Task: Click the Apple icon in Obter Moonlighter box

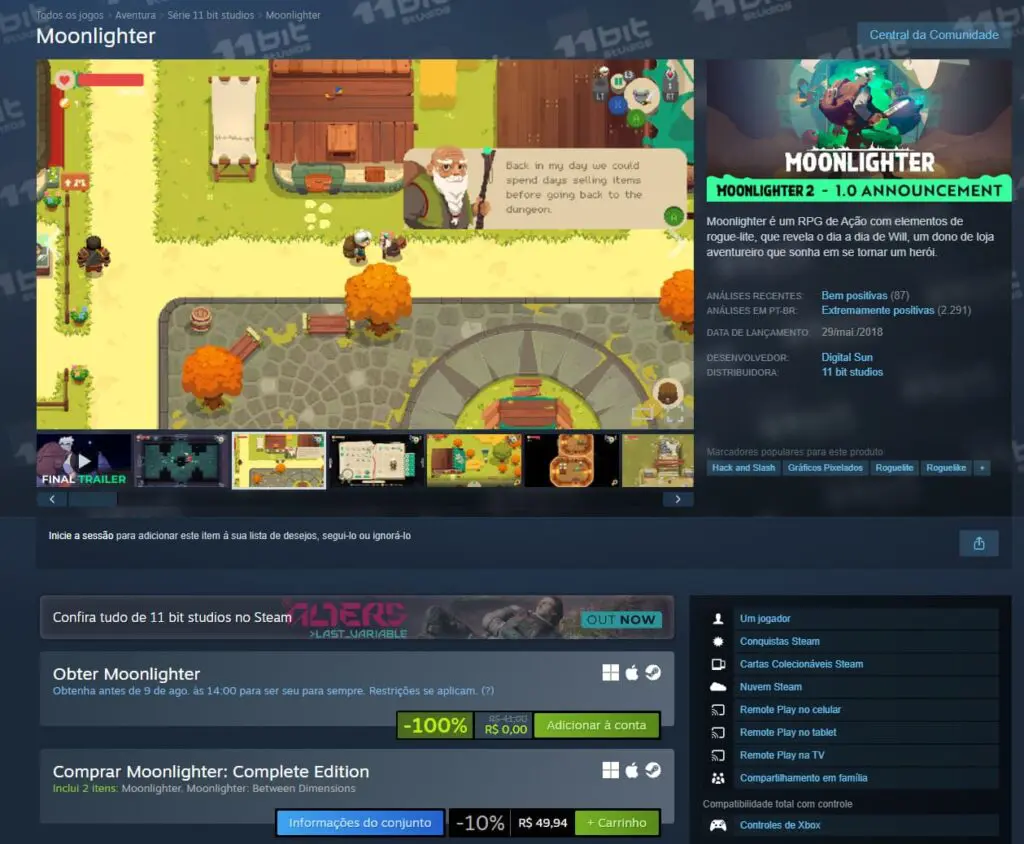Action: point(632,673)
